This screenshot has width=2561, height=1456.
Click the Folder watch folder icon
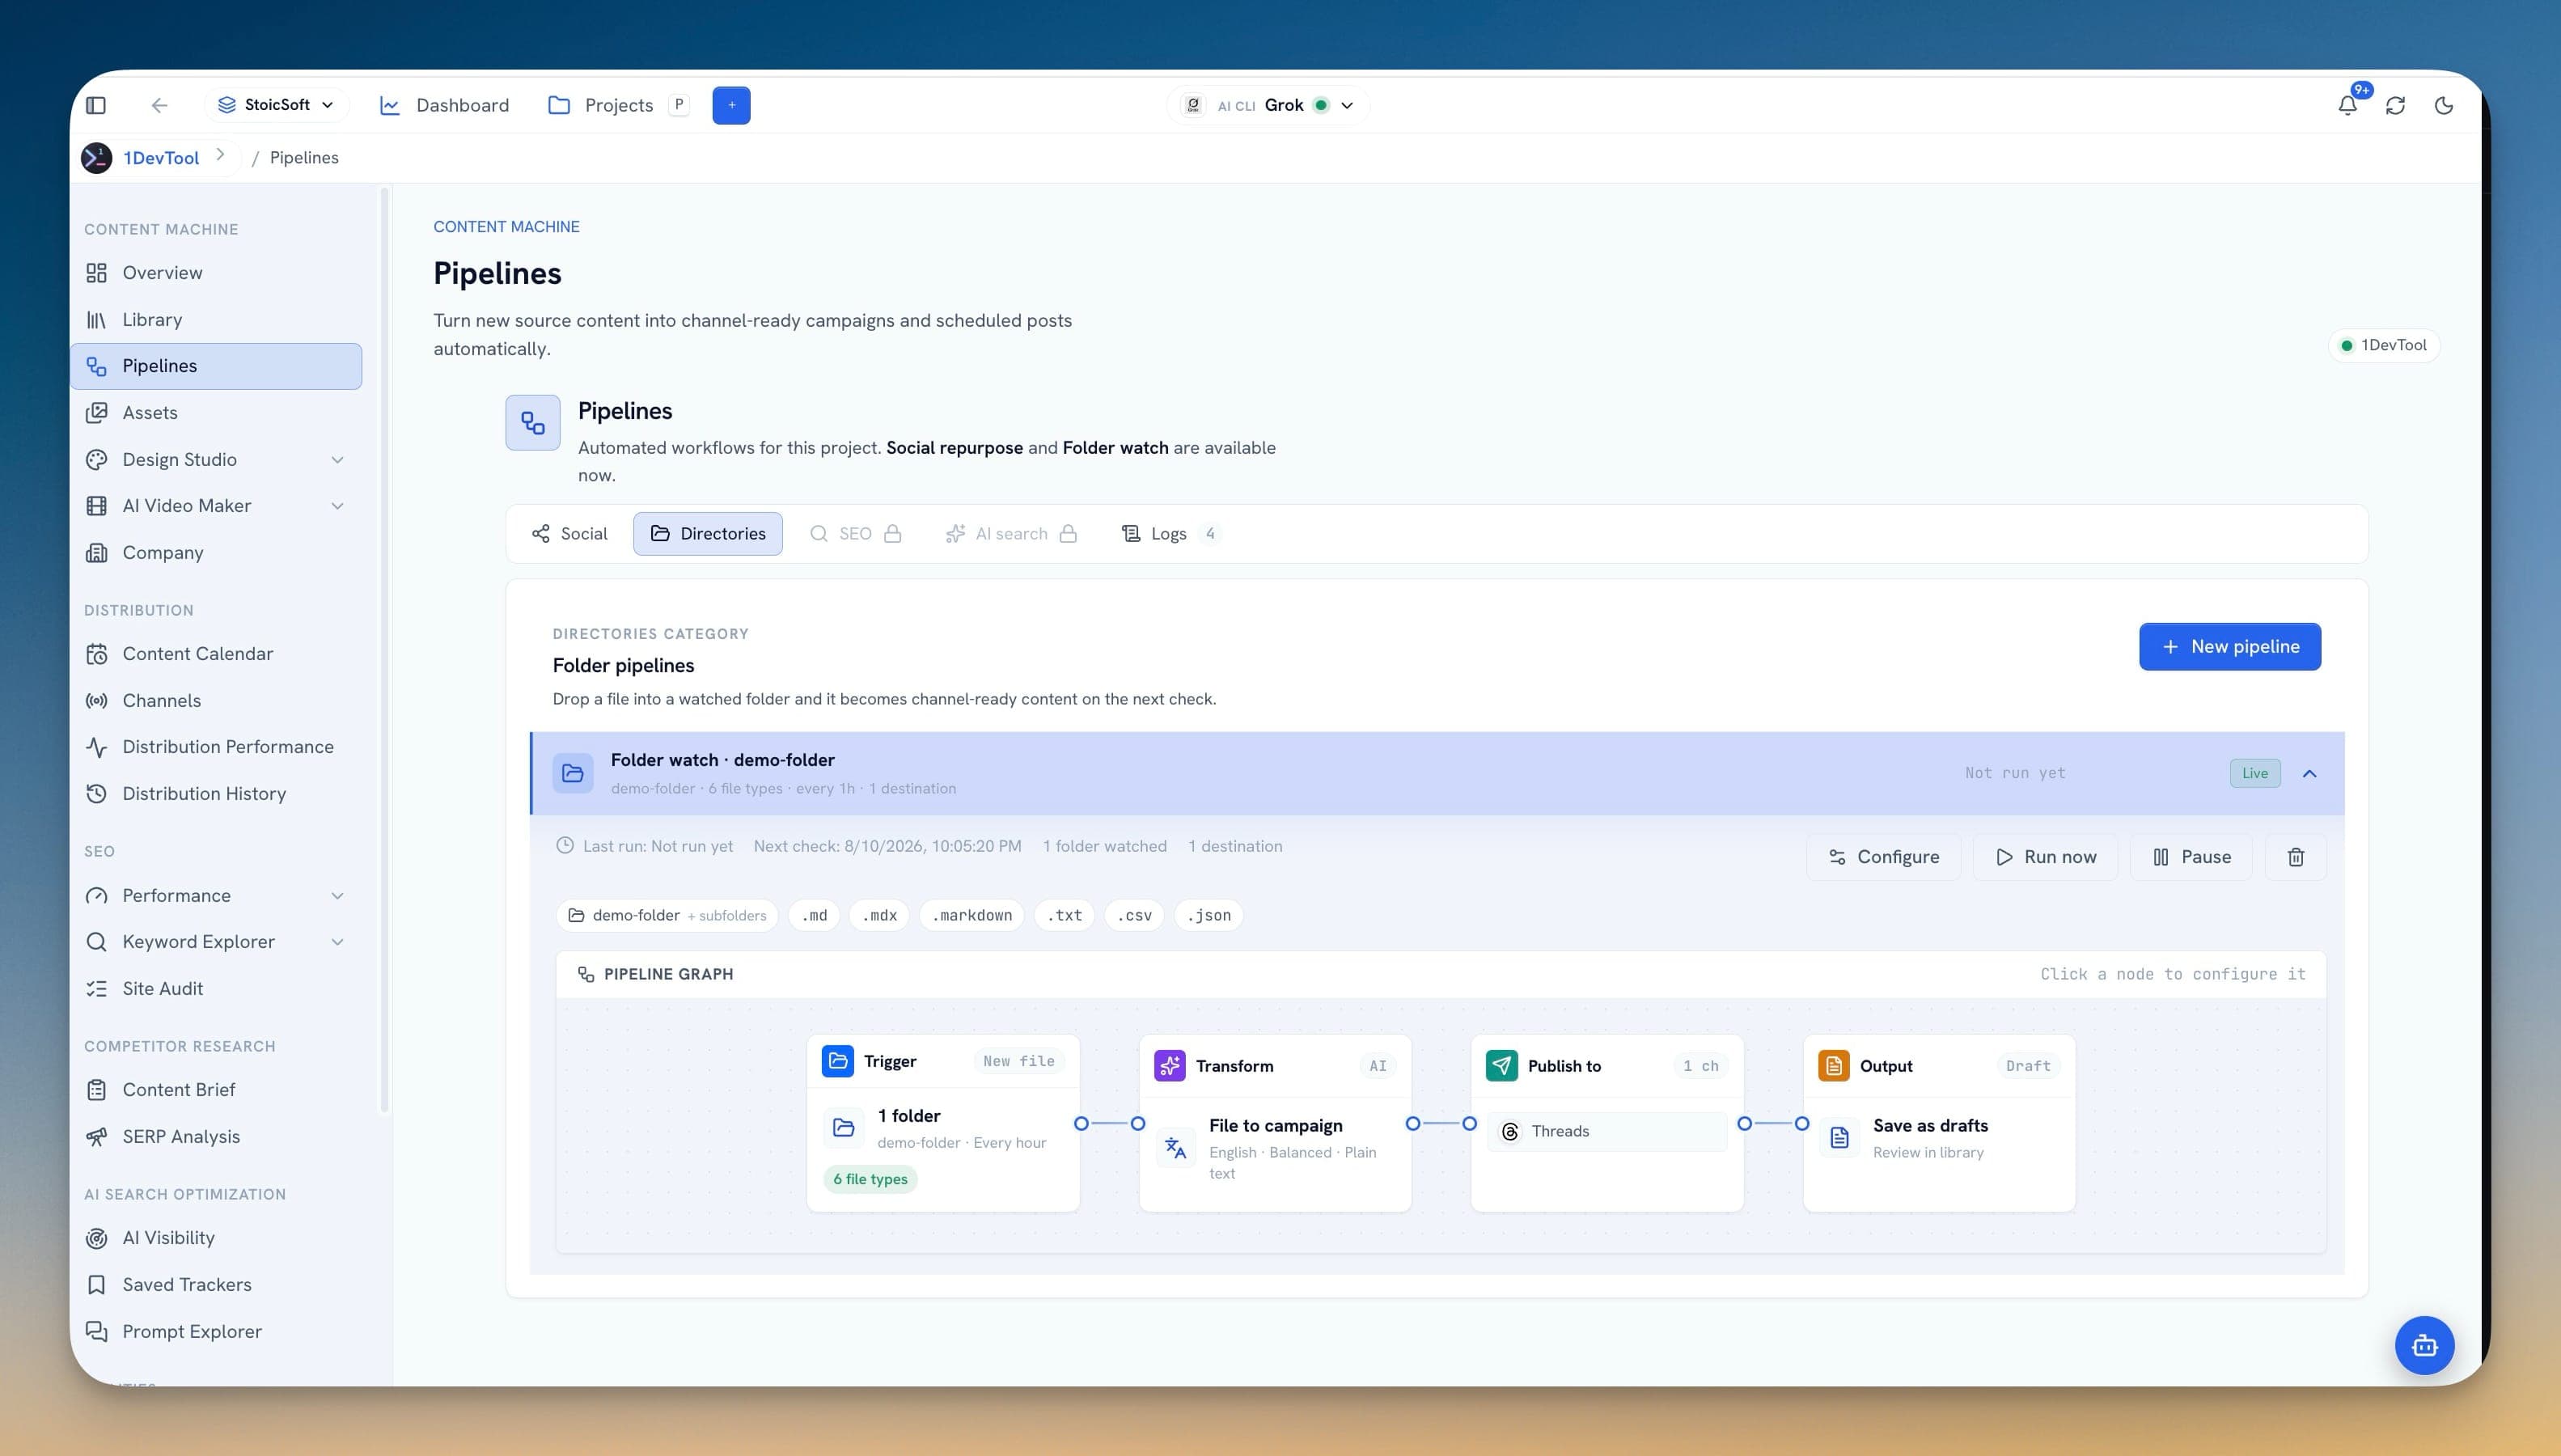[x=573, y=773]
